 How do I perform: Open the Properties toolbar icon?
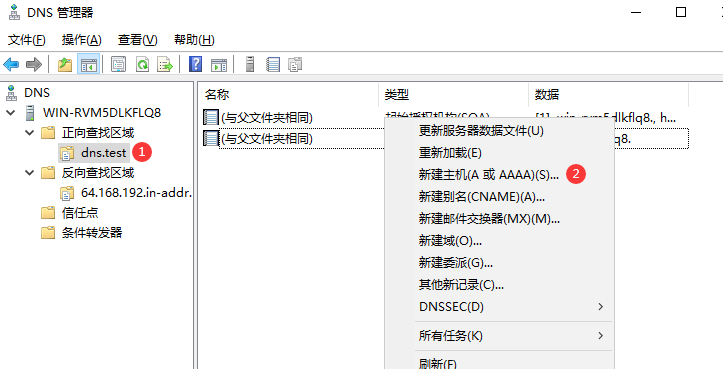tap(119, 65)
